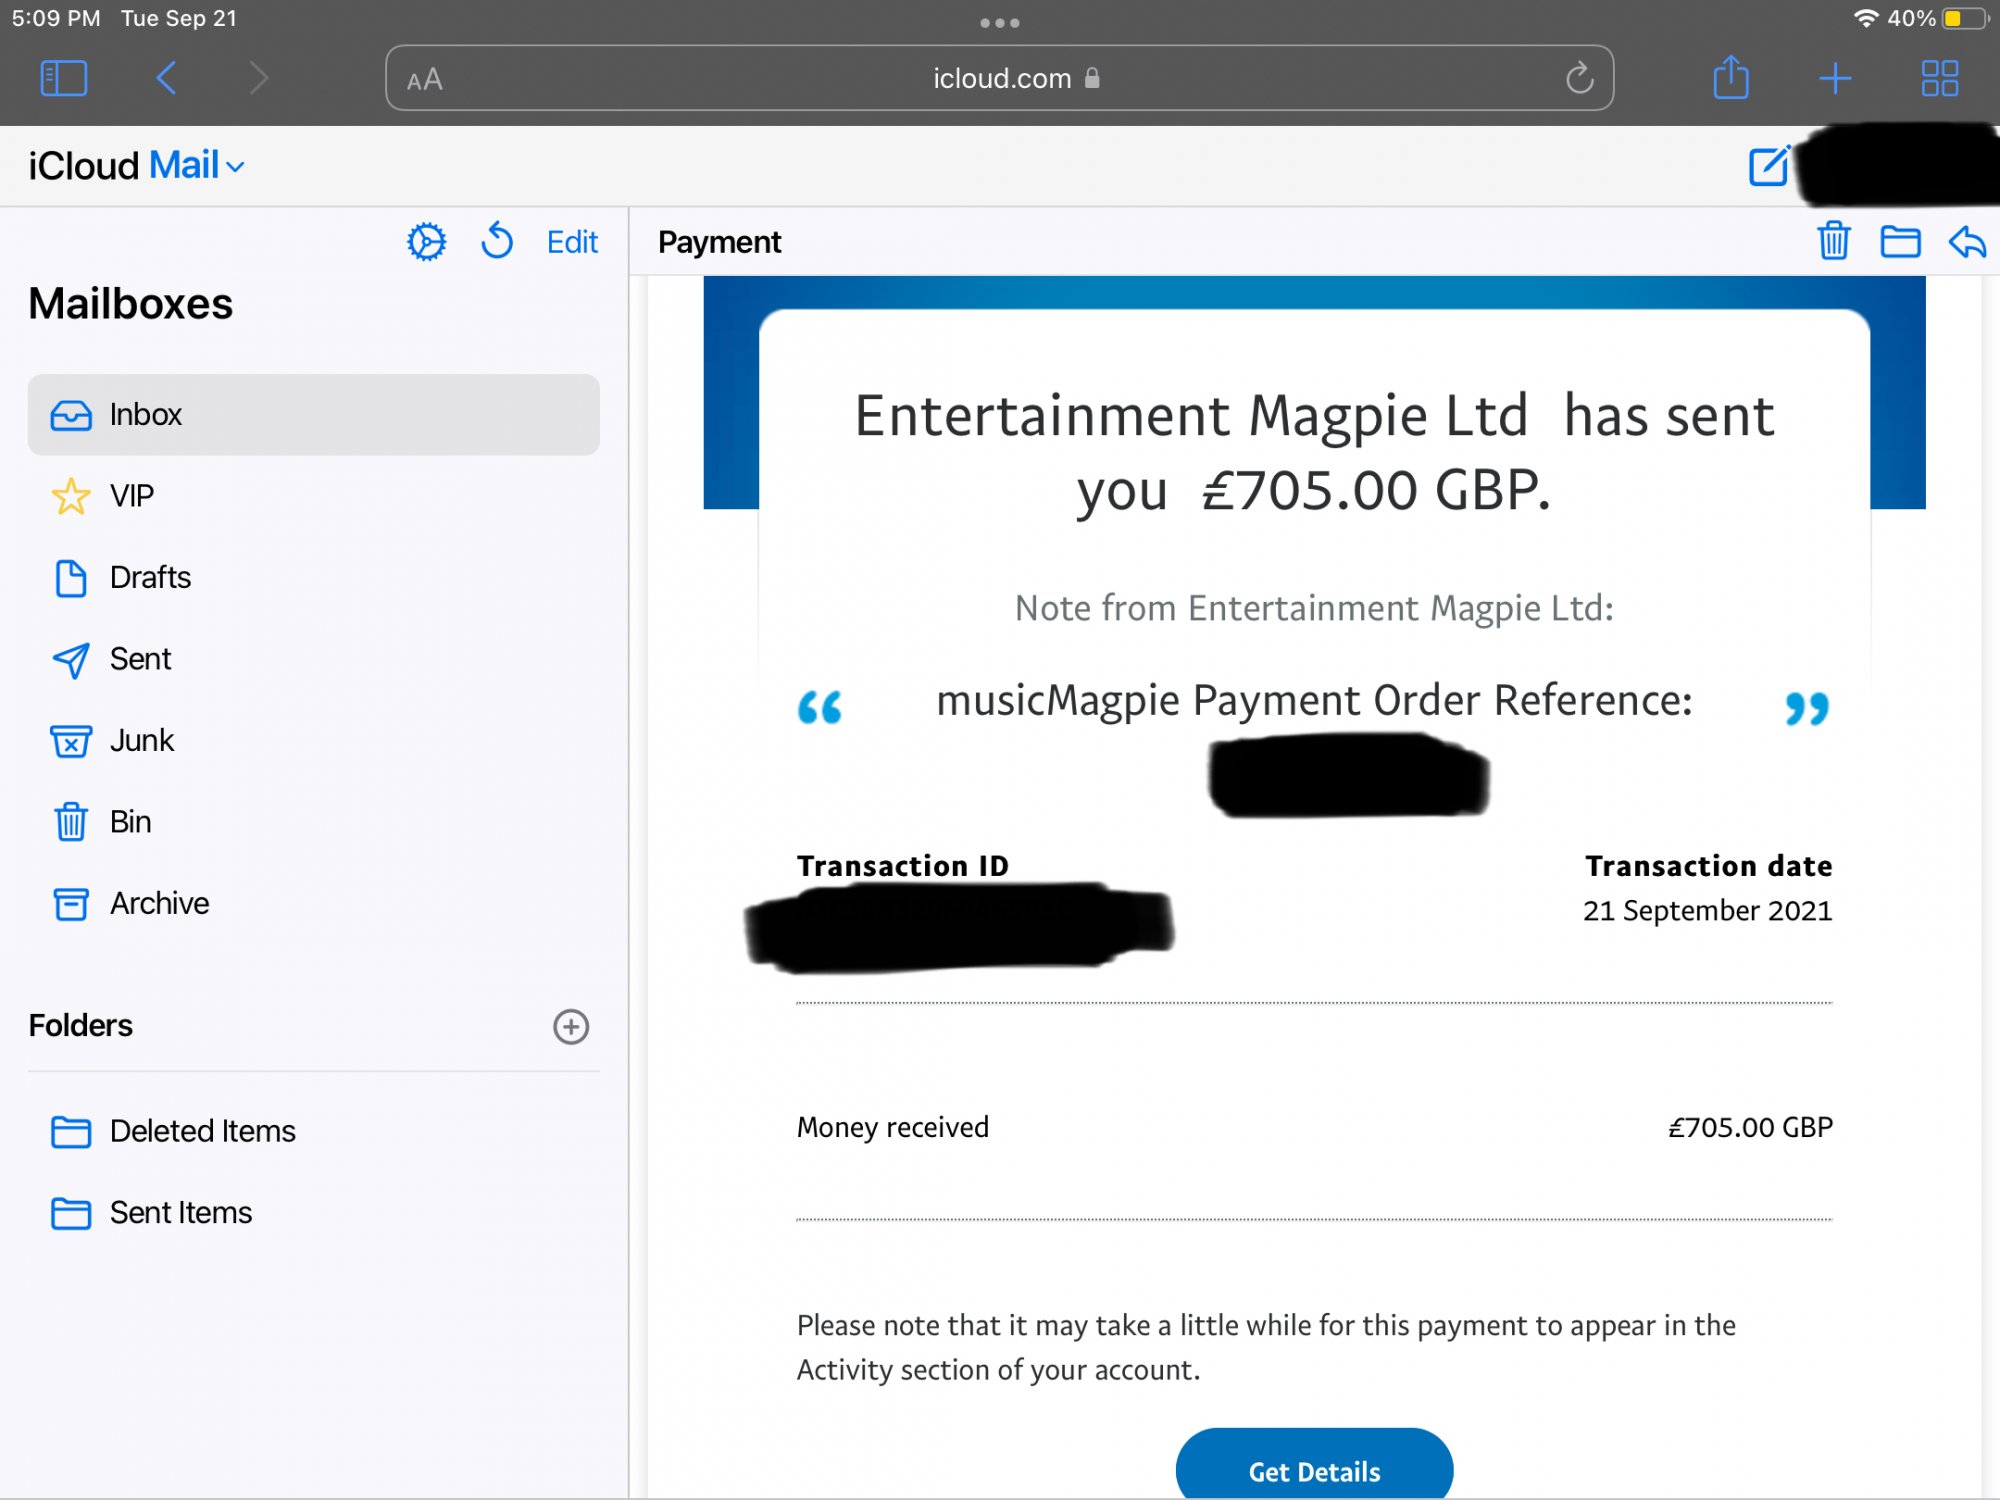Open the Junk mailbox
Viewport: 2000px width, 1500px height.
[x=141, y=740]
